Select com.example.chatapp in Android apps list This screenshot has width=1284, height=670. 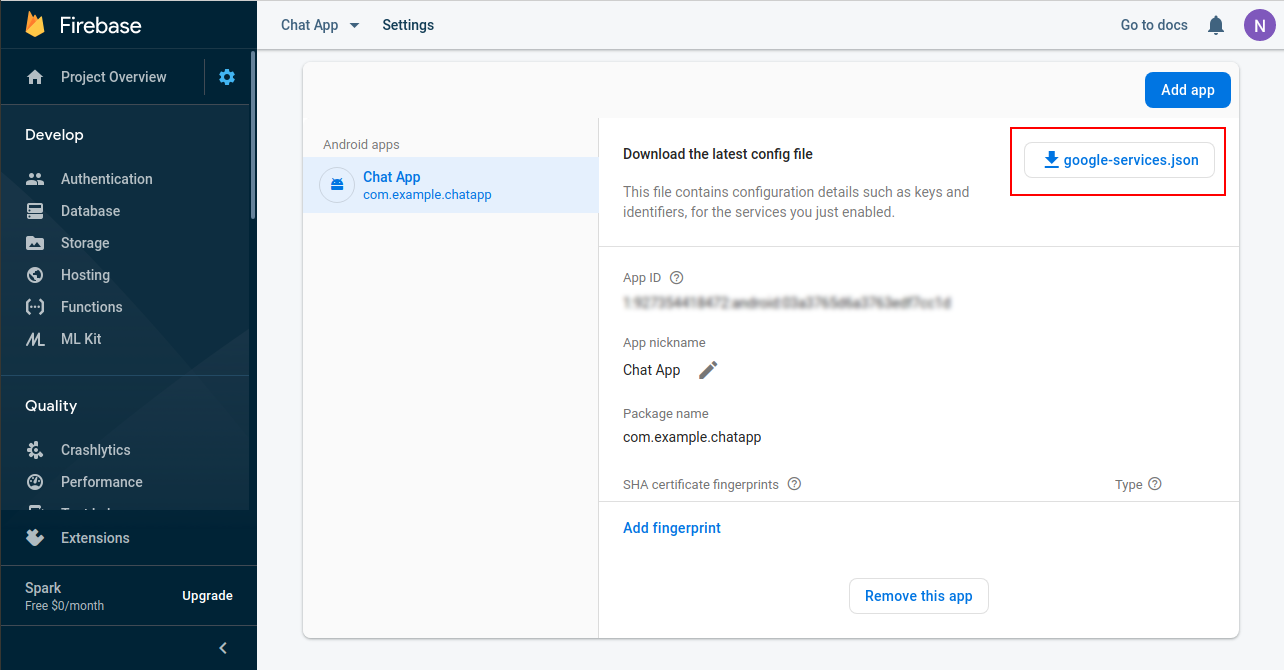pyautogui.click(x=450, y=185)
